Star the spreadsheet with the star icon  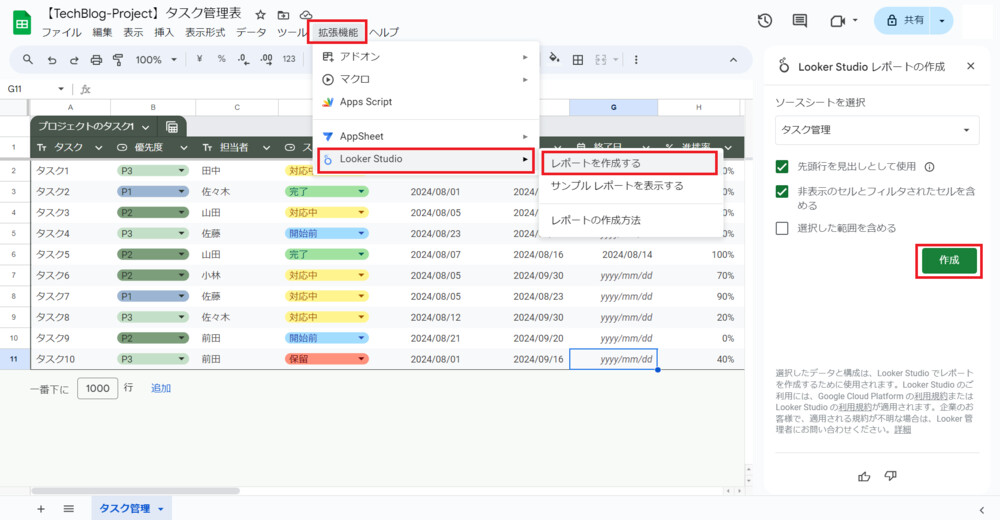pos(261,15)
